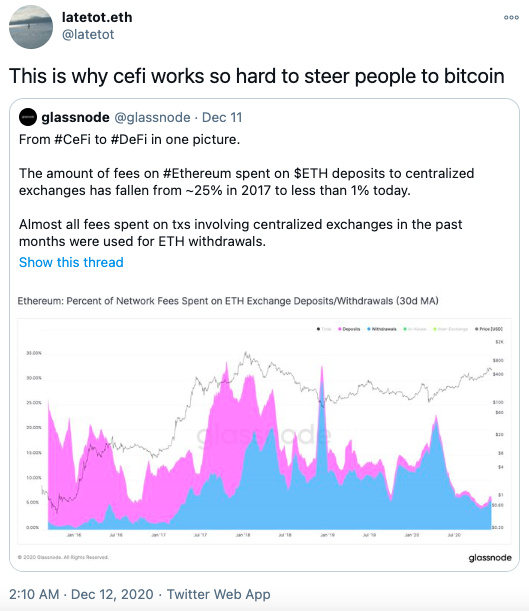Toggle the Price [USD] legend entry
This screenshot has width=529, height=611.
click(489, 329)
